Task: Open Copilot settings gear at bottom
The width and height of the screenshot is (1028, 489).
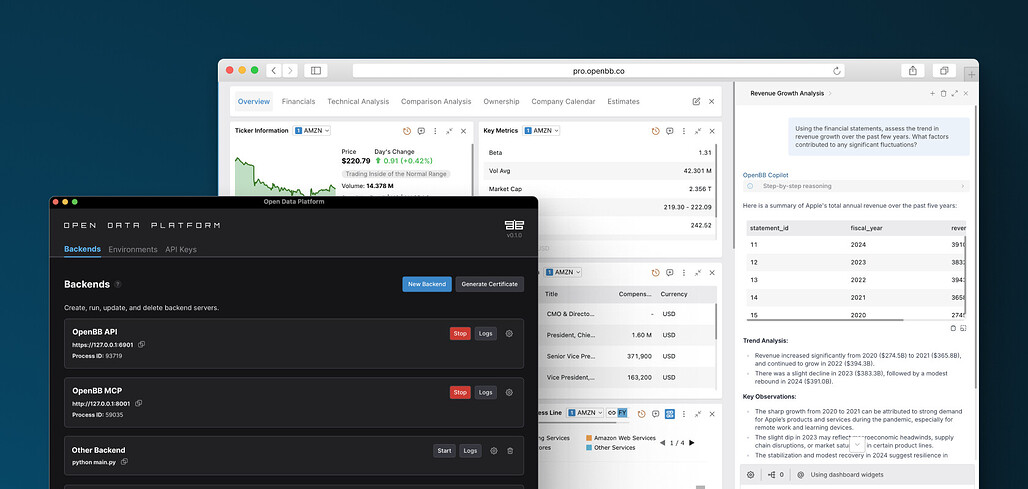Action: point(751,475)
